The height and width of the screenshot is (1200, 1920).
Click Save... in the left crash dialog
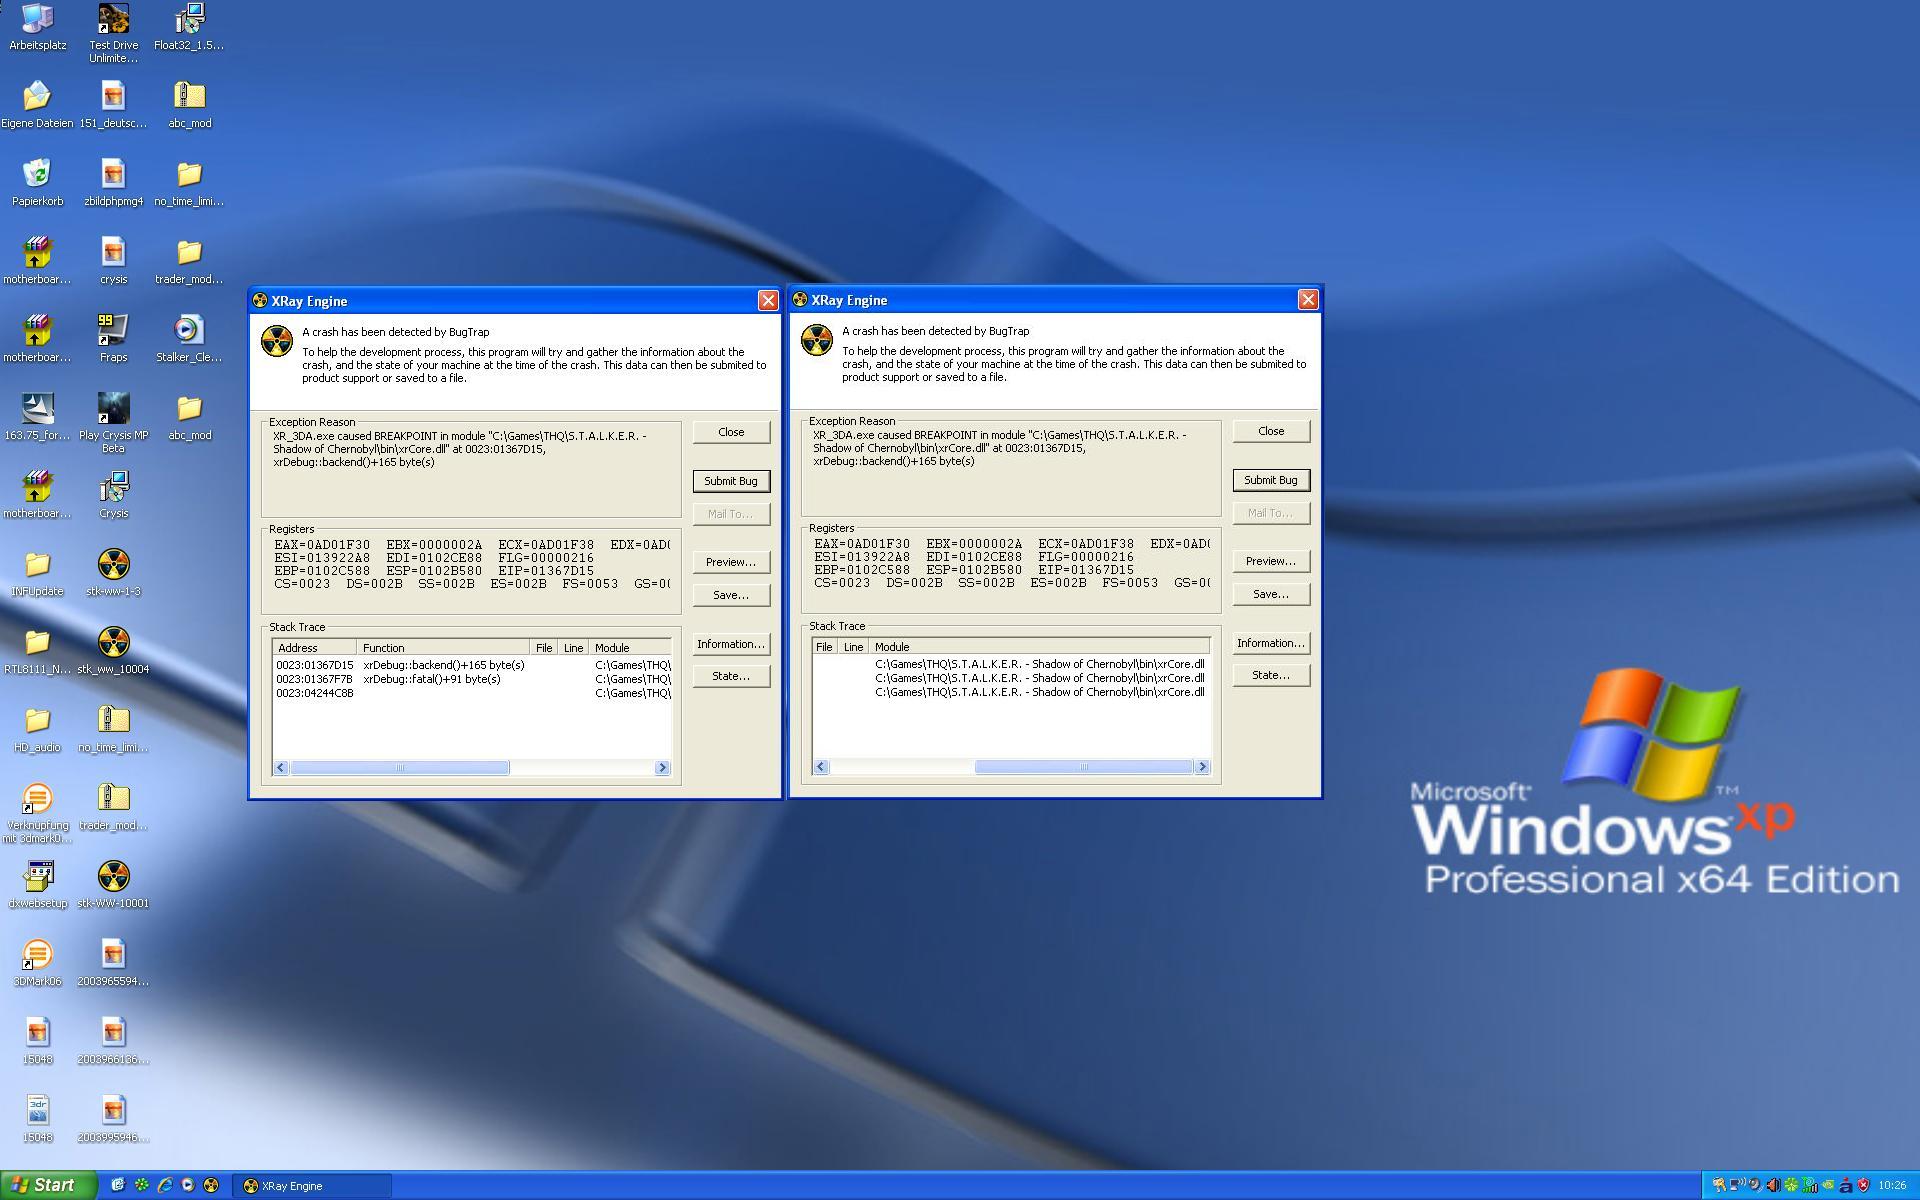click(731, 595)
